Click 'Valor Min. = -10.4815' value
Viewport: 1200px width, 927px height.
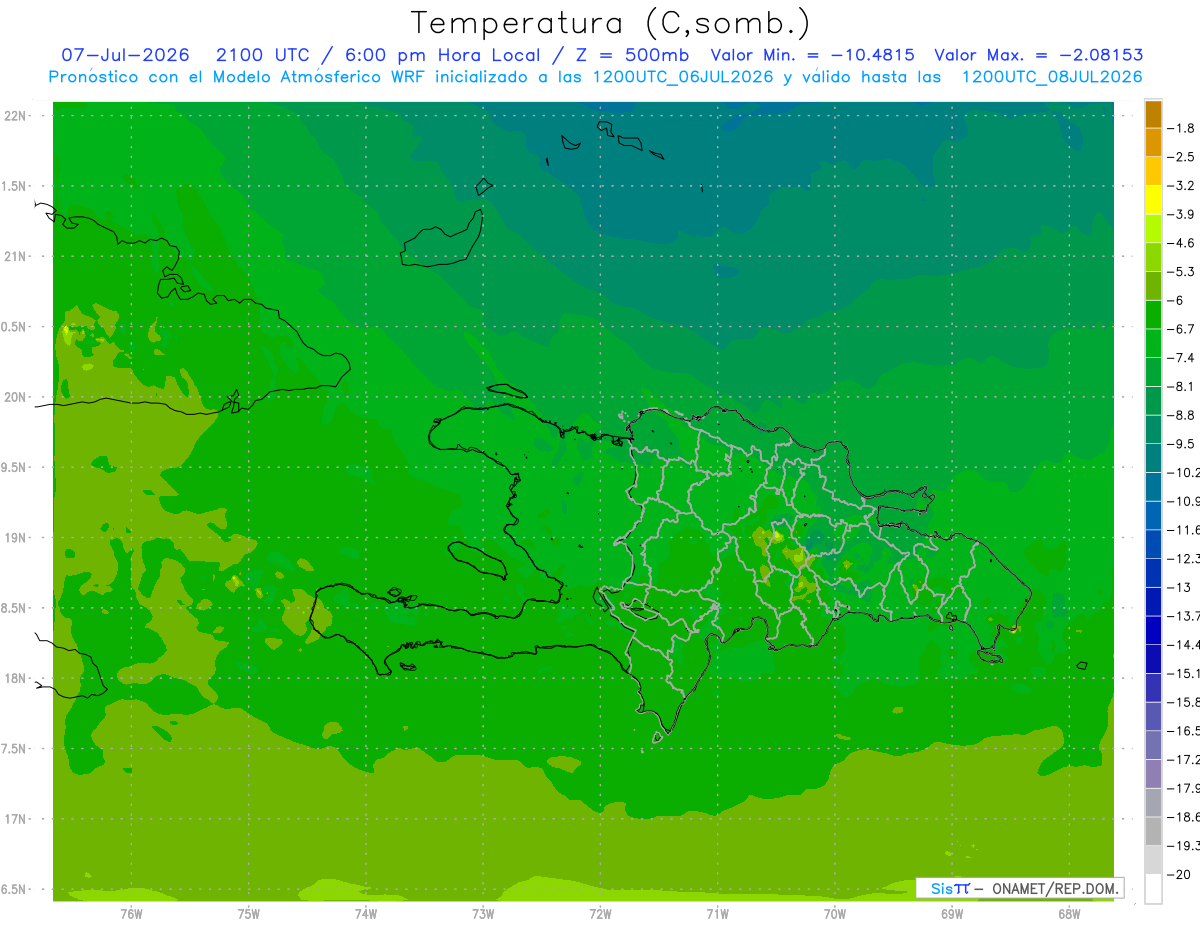tap(812, 55)
